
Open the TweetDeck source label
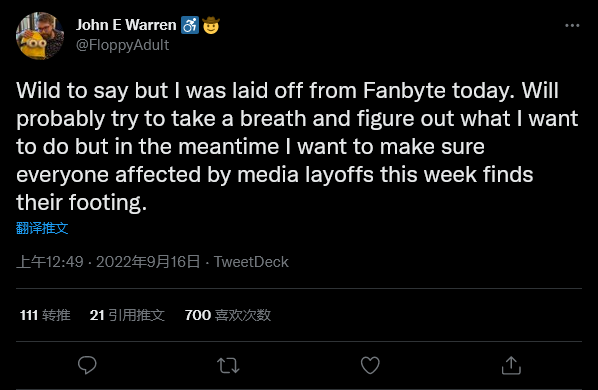coord(251,262)
